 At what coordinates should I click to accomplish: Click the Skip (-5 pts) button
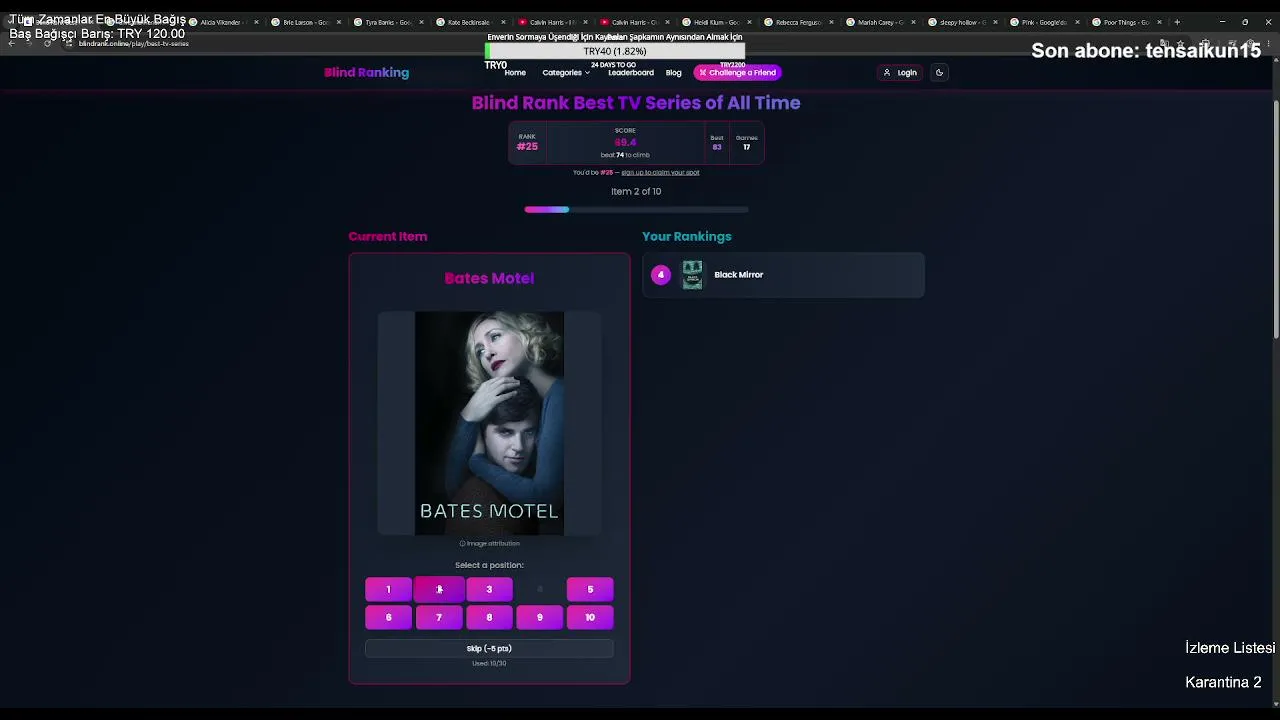489,648
